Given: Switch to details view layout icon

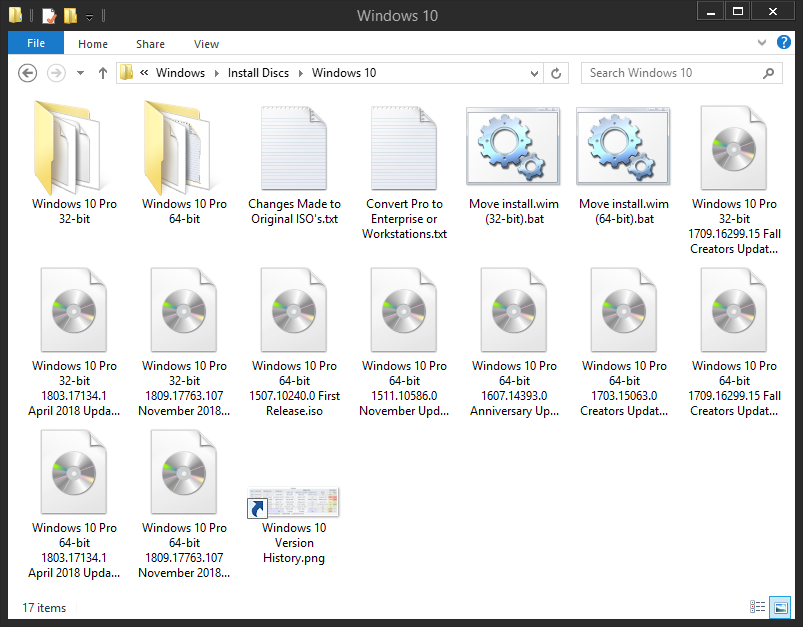Looking at the screenshot, I should click(x=757, y=607).
